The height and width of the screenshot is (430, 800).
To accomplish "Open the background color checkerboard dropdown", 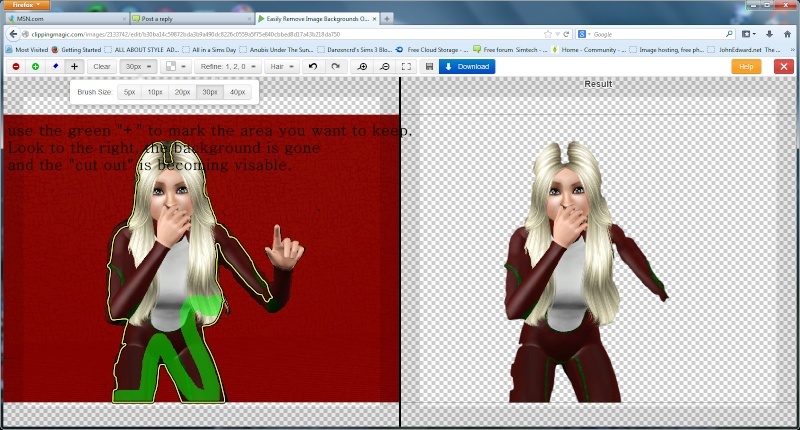I will point(176,66).
